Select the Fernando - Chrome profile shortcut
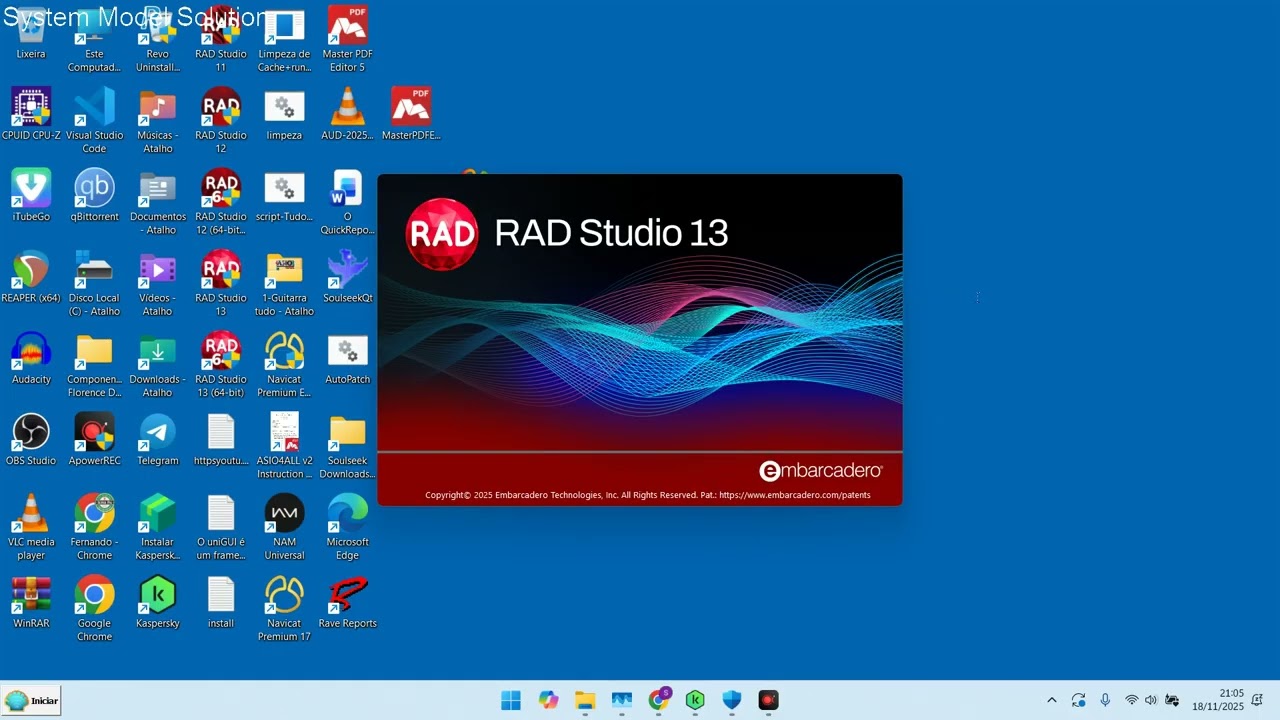The width and height of the screenshot is (1280, 720). click(x=94, y=526)
